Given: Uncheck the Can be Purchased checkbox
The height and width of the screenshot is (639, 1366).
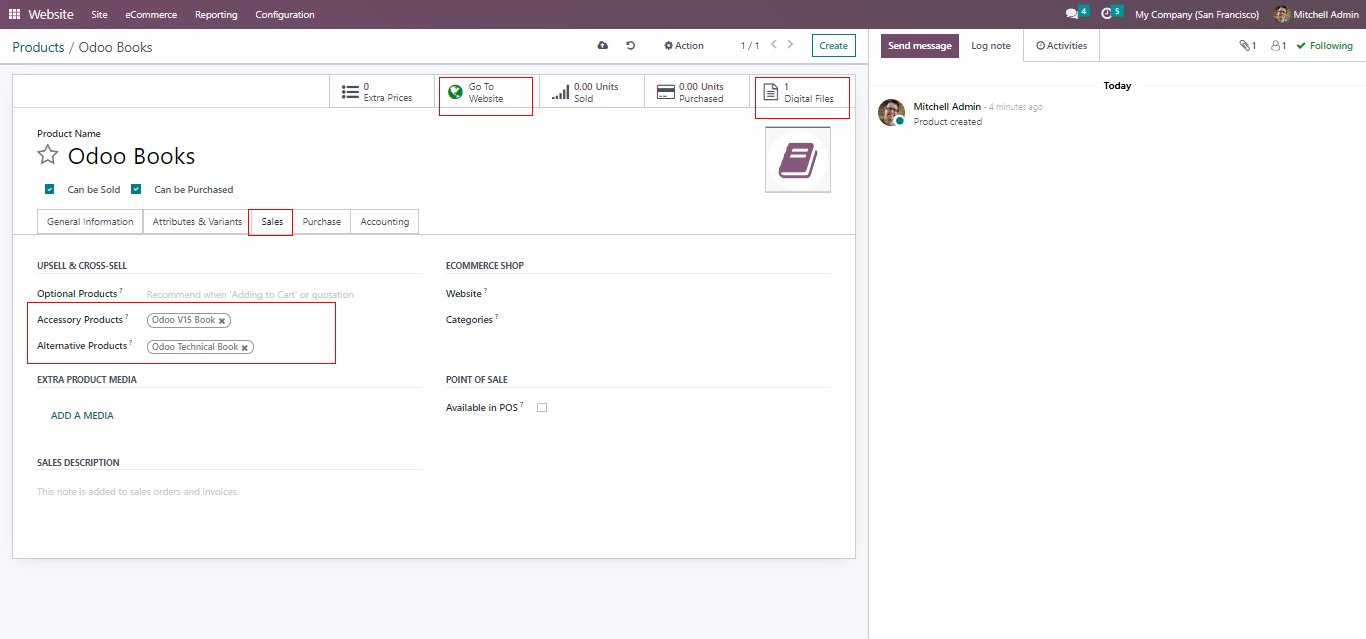Looking at the screenshot, I should (x=136, y=189).
